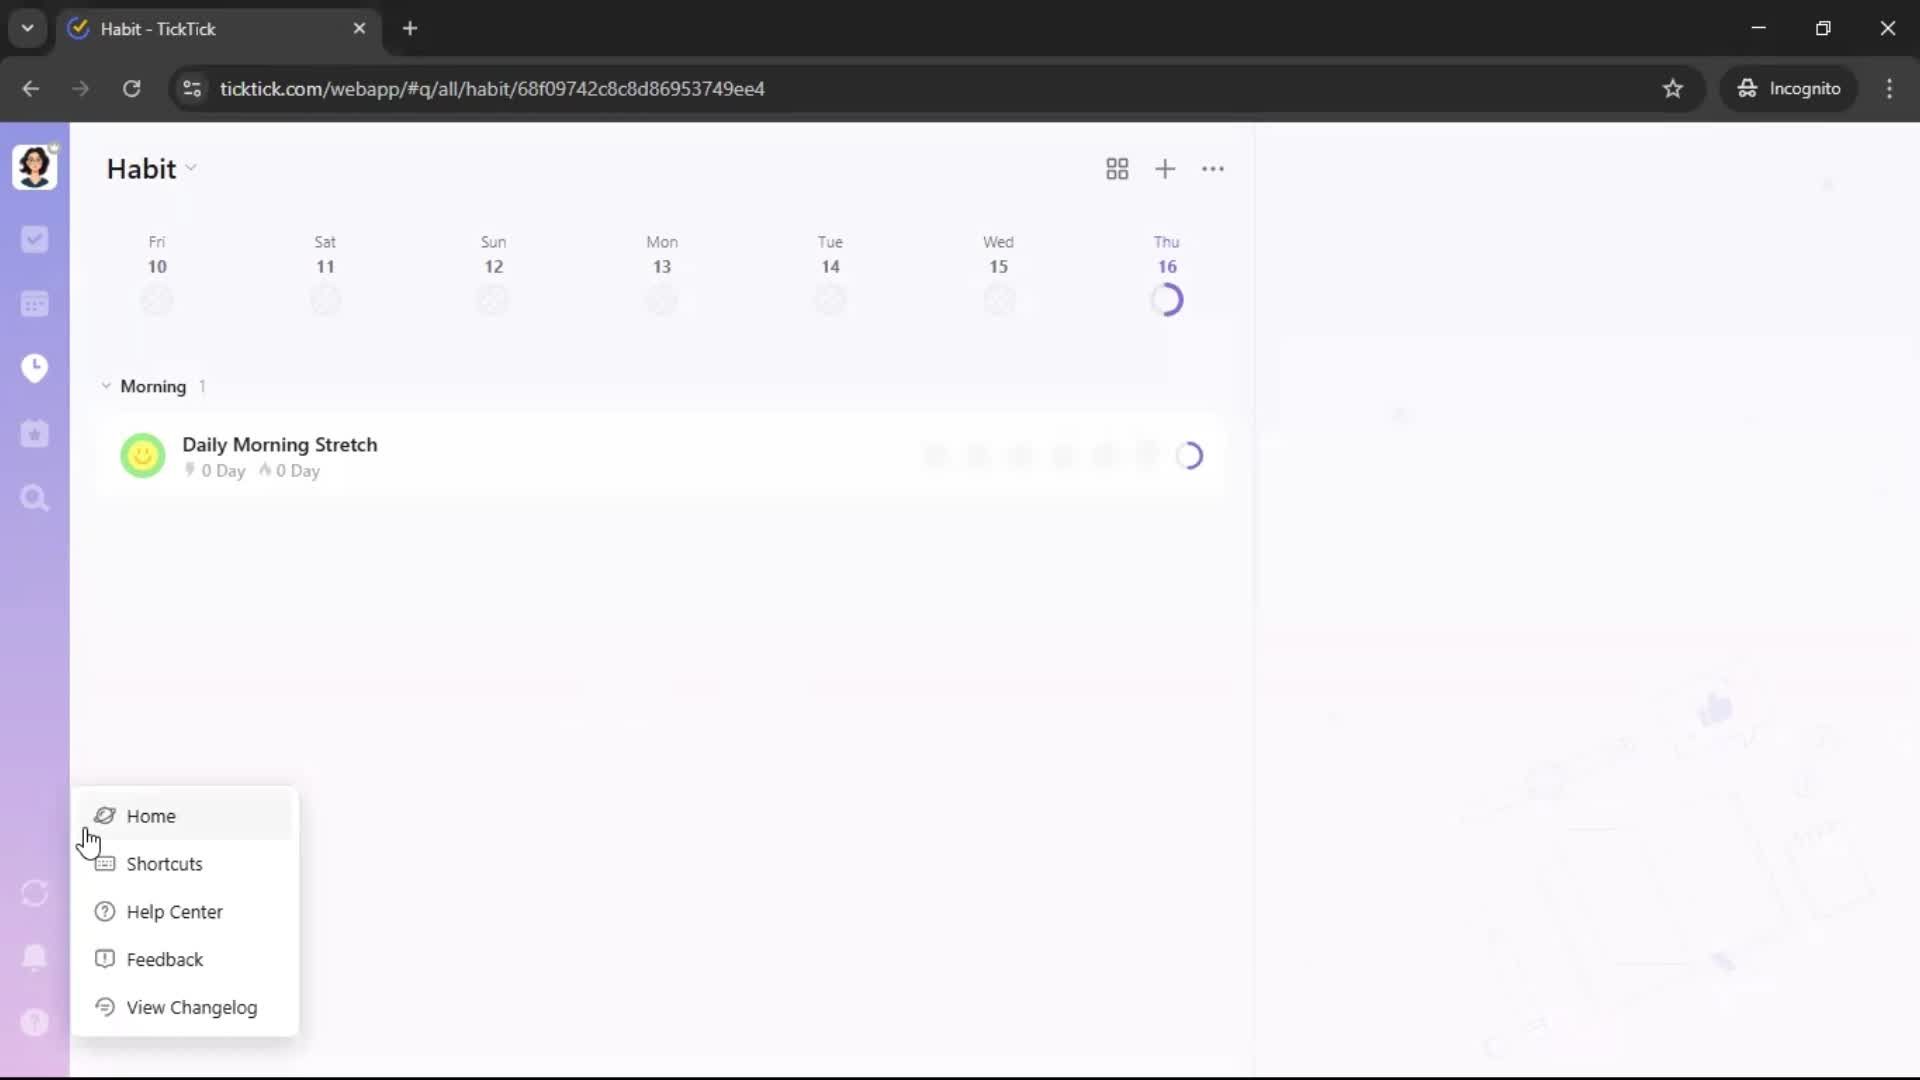Open the Tasks checkbox sidebar icon
The image size is (1920, 1080).
click(35, 239)
